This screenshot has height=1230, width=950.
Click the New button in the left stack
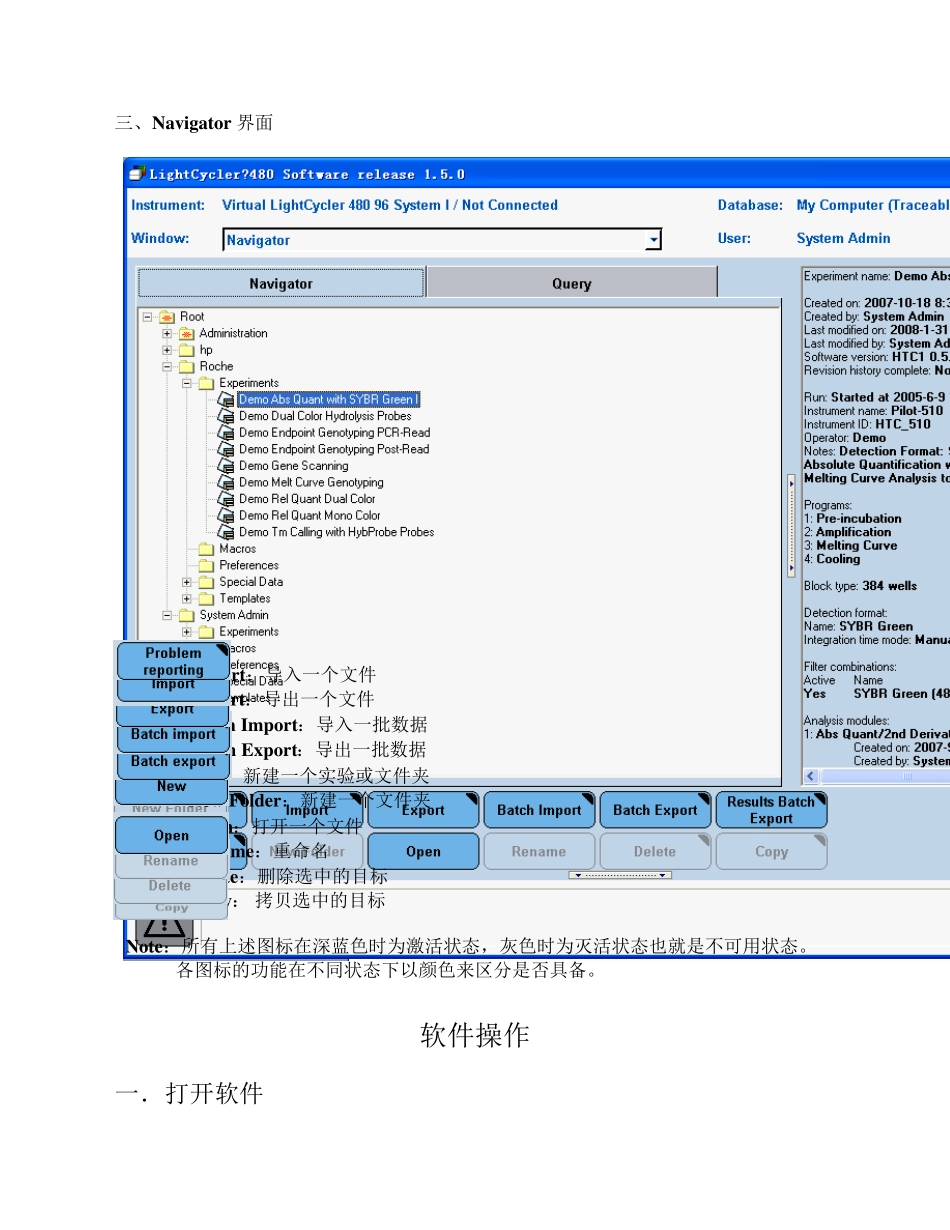click(173, 788)
